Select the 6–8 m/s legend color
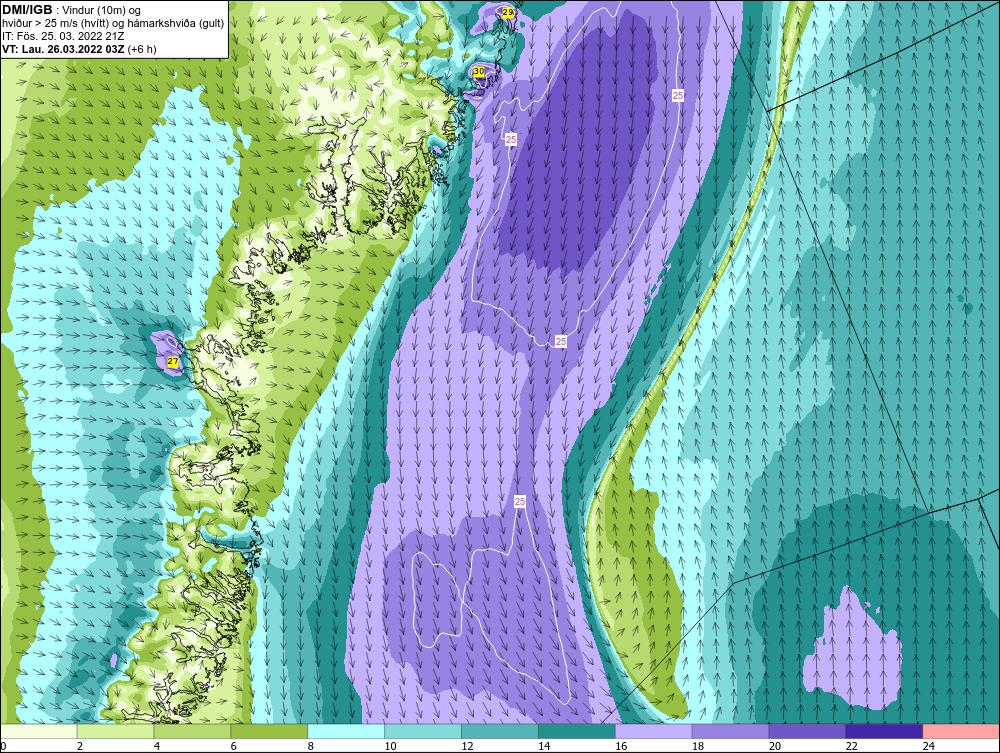The height and width of the screenshot is (753, 1000). point(269,731)
